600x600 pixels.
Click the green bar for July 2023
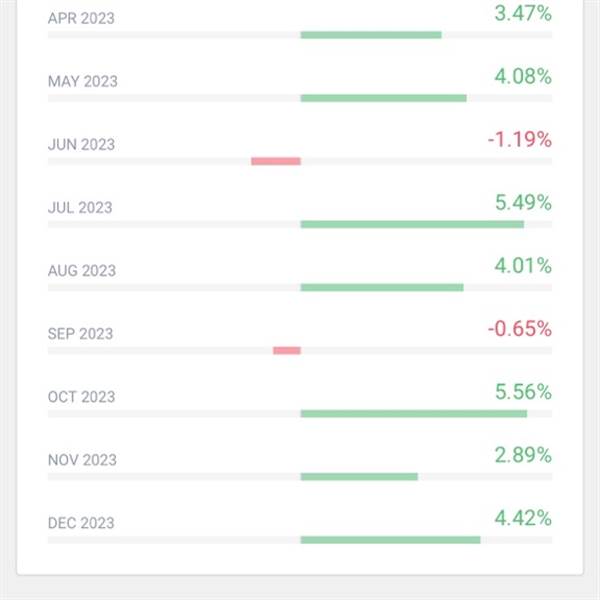pos(412,224)
